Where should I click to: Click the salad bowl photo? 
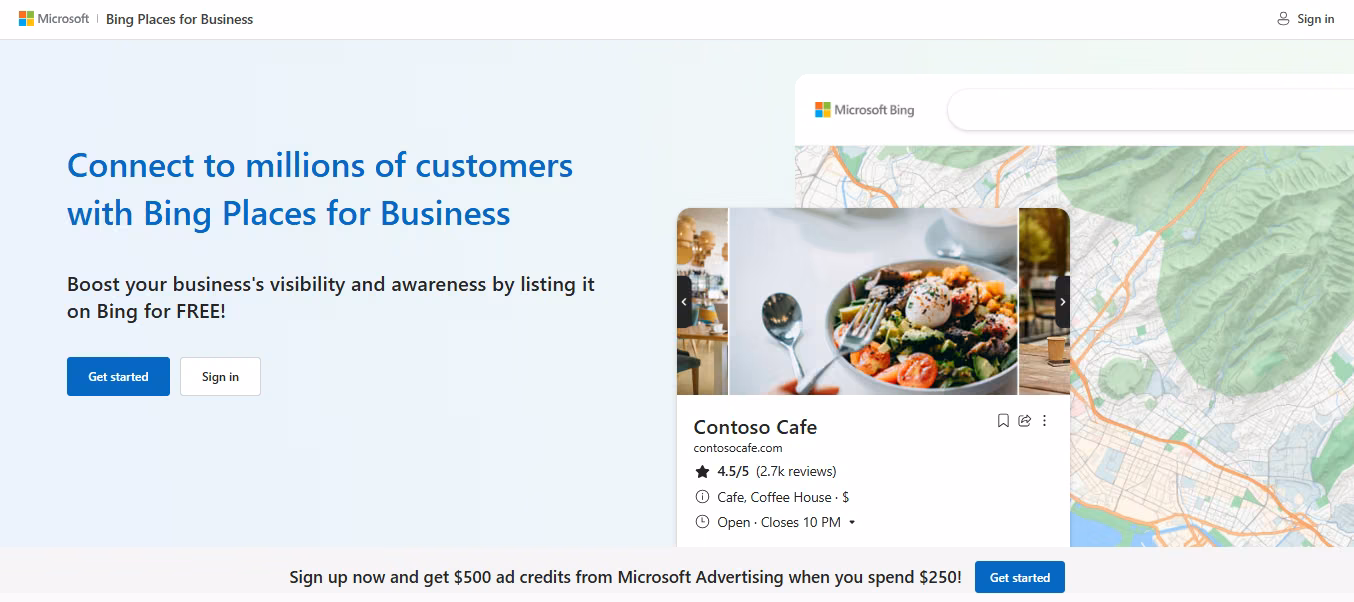(873, 302)
